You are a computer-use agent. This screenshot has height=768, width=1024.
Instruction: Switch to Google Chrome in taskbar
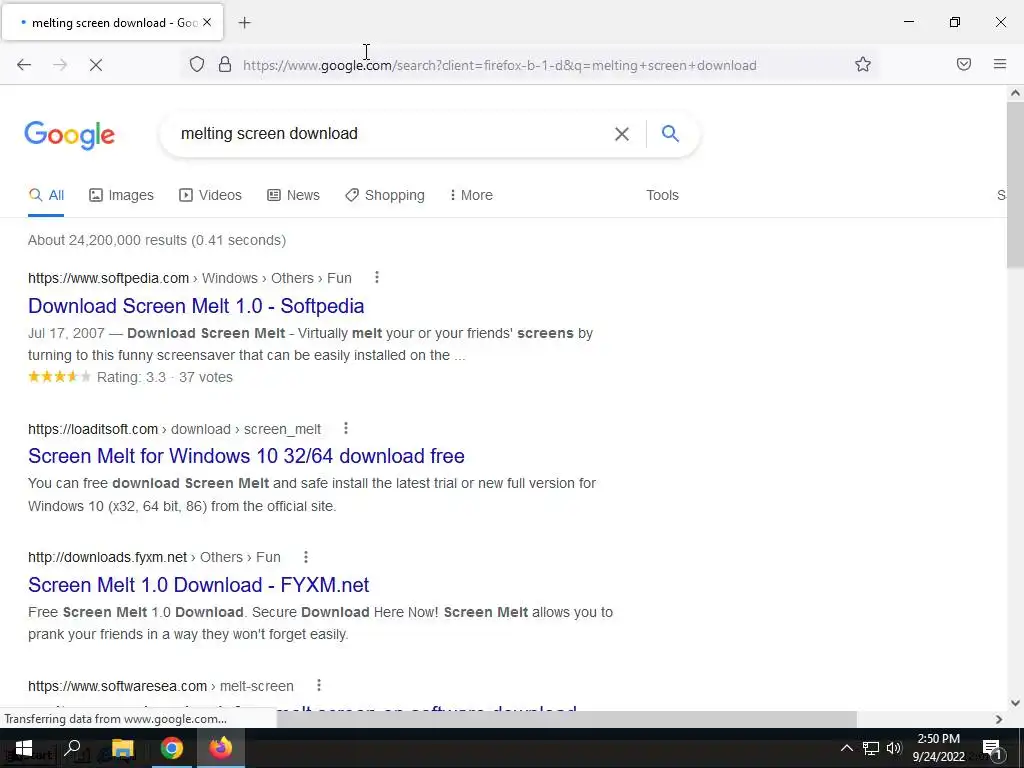(x=172, y=748)
